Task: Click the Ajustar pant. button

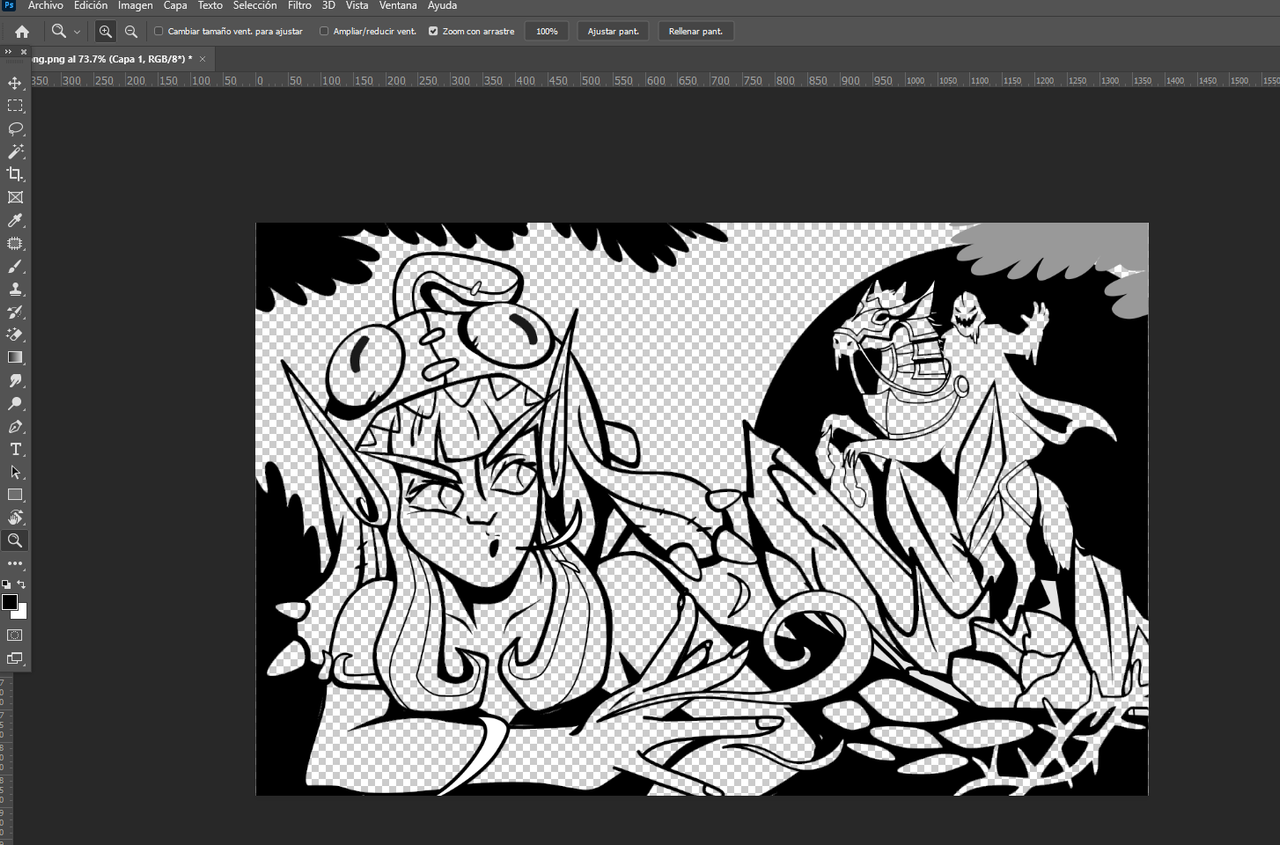Action: tap(613, 31)
